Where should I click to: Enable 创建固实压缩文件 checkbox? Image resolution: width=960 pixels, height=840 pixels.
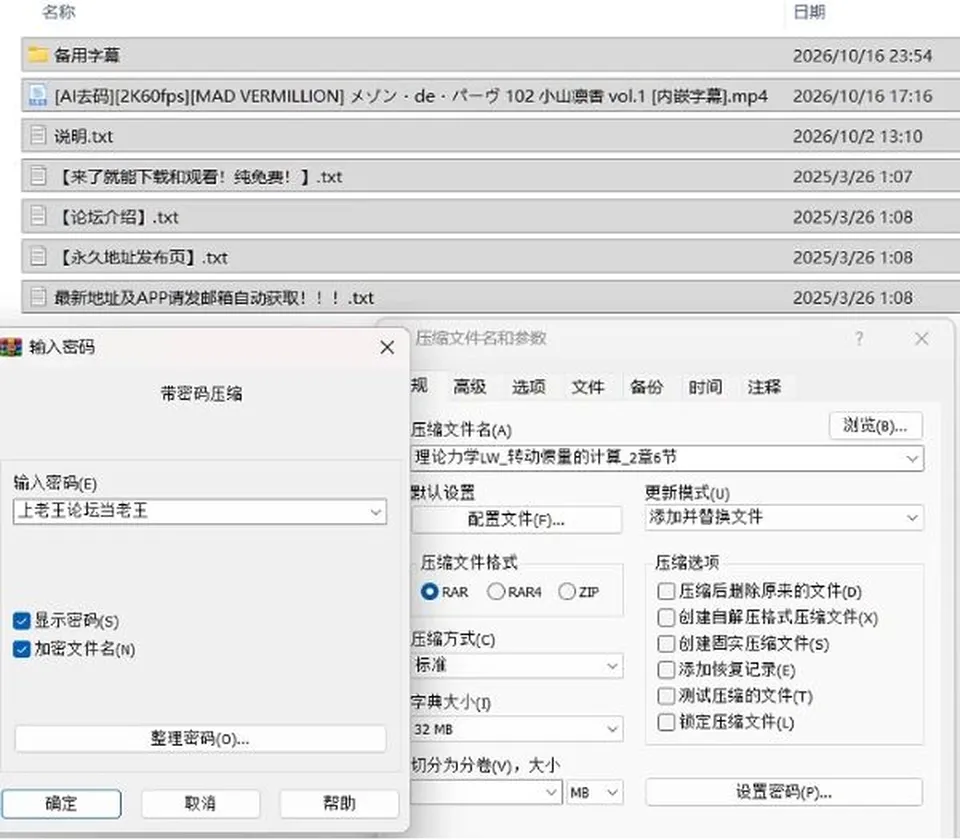[x=666, y=643]
